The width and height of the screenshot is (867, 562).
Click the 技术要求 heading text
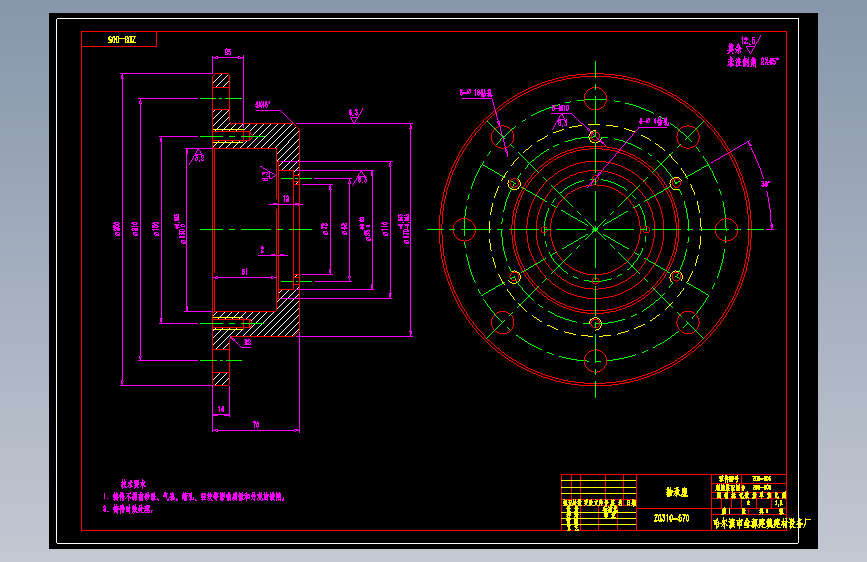click(133, 484)
